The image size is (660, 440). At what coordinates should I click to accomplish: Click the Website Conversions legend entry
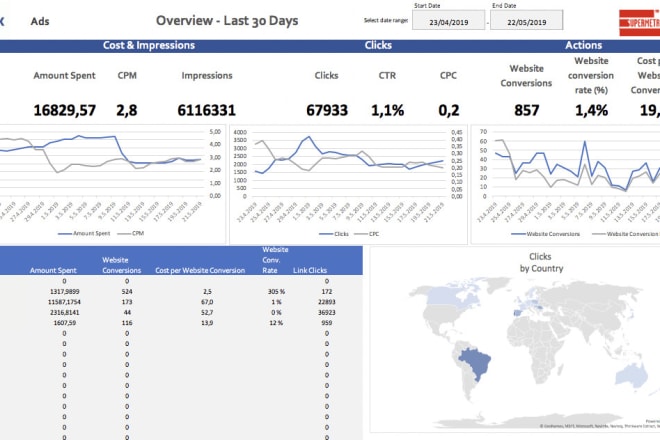click(x=546, y=234)
